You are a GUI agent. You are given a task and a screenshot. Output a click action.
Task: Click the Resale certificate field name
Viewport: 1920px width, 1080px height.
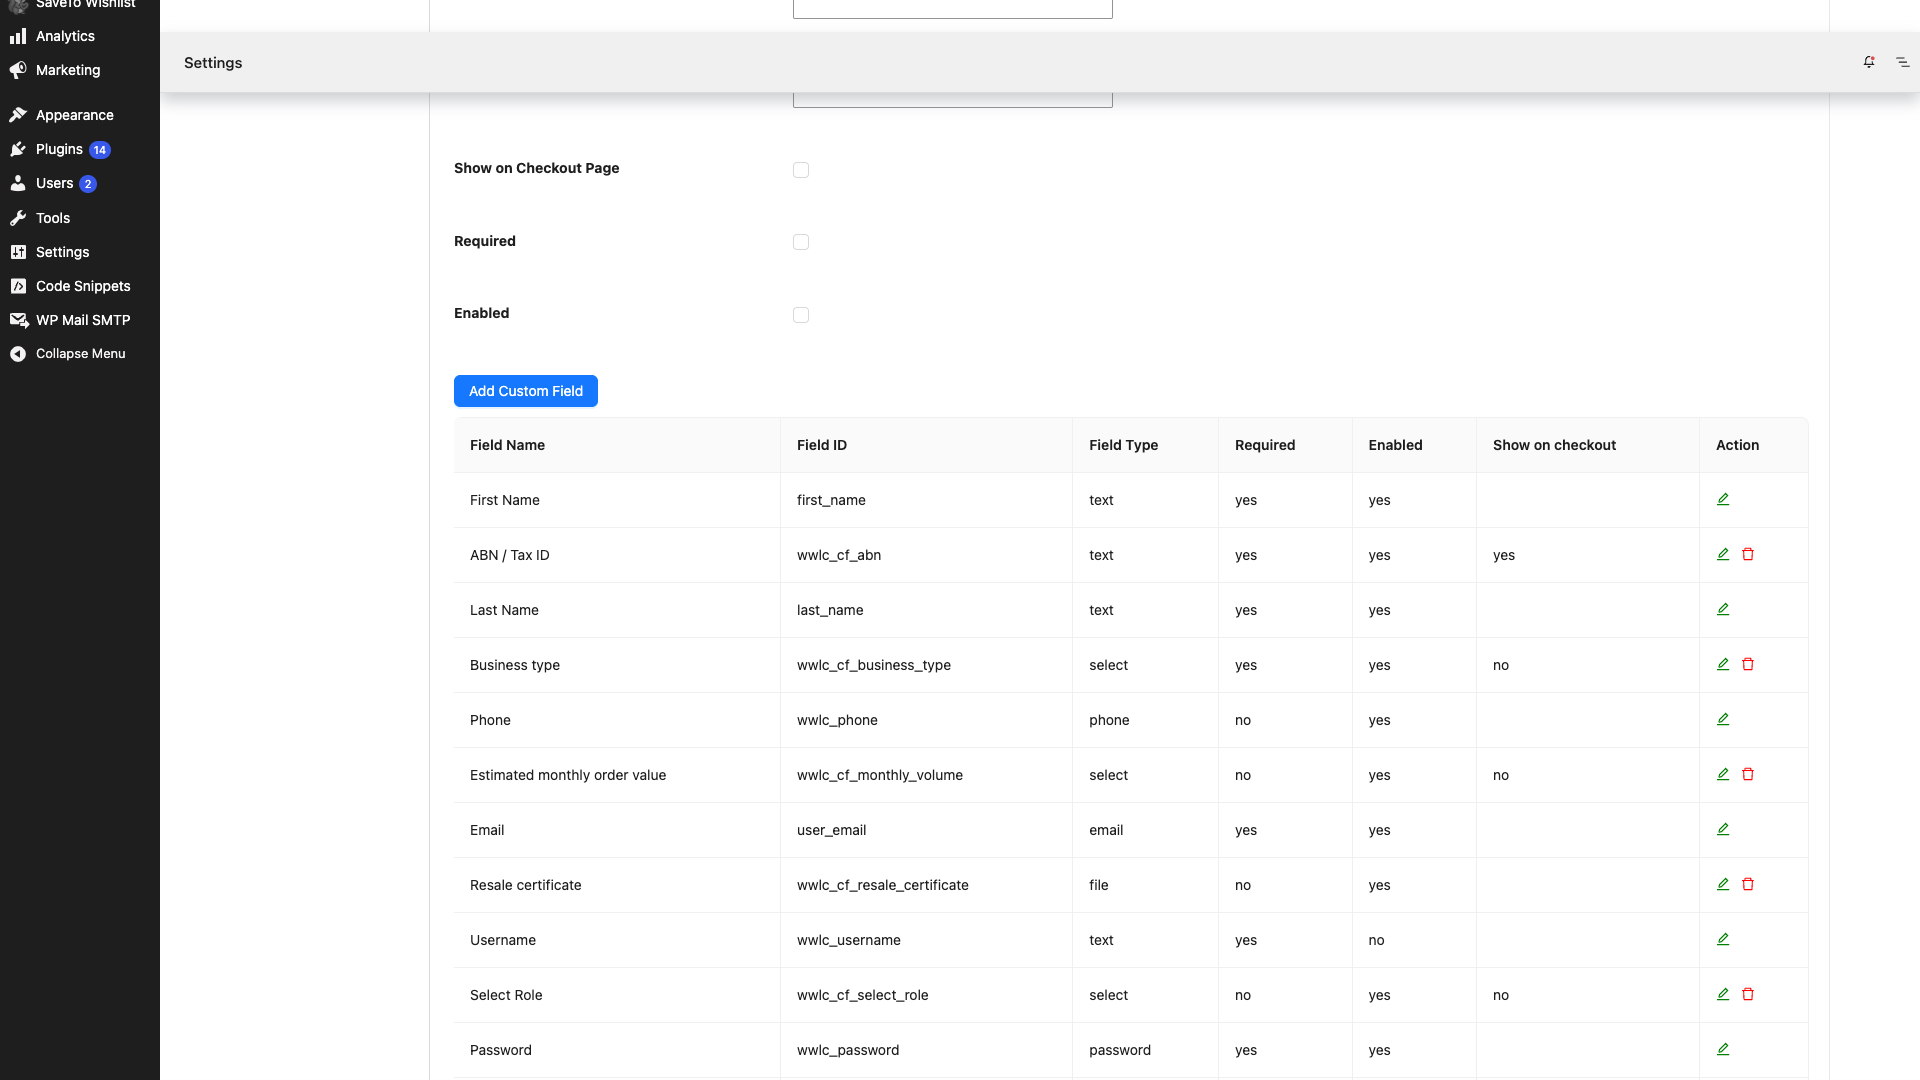pos(526,885)
